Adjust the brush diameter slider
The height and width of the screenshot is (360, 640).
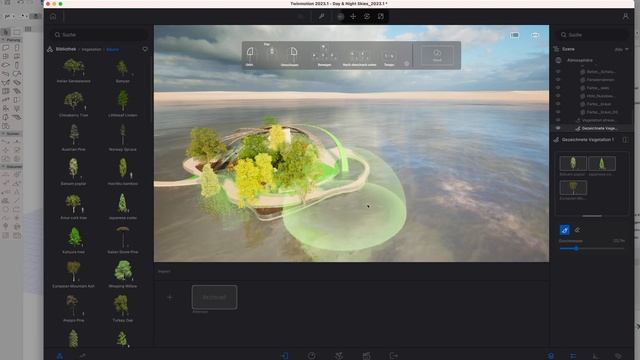pos(591,248)
